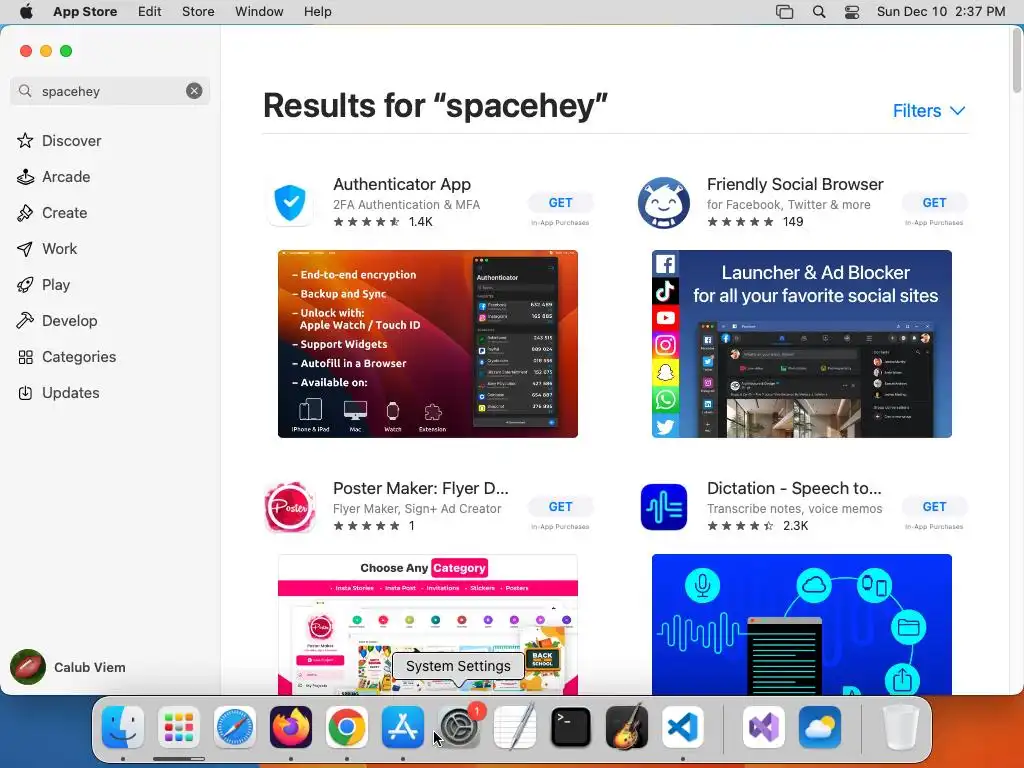Open Friendly Social Browser title link

pyautogui.click(x=795, y=184)
